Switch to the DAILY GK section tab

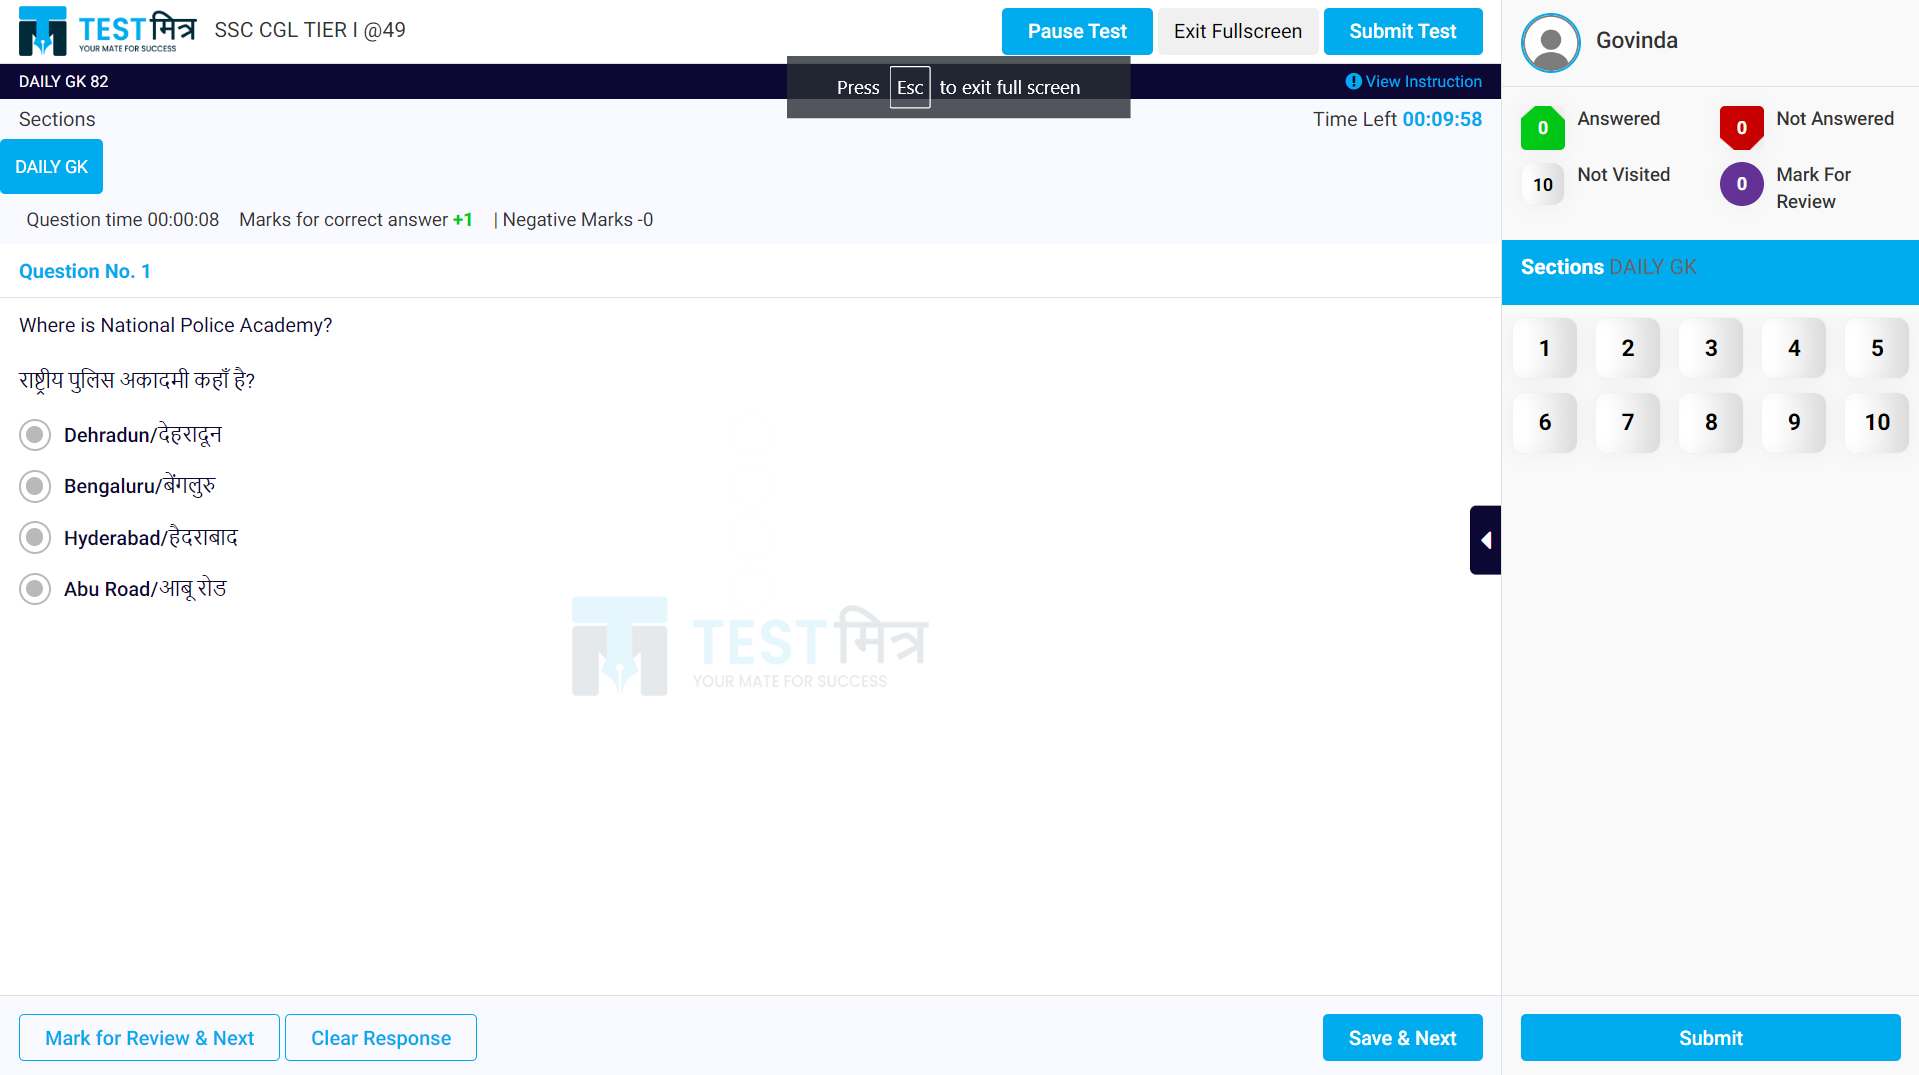click(x=51, y=166)
